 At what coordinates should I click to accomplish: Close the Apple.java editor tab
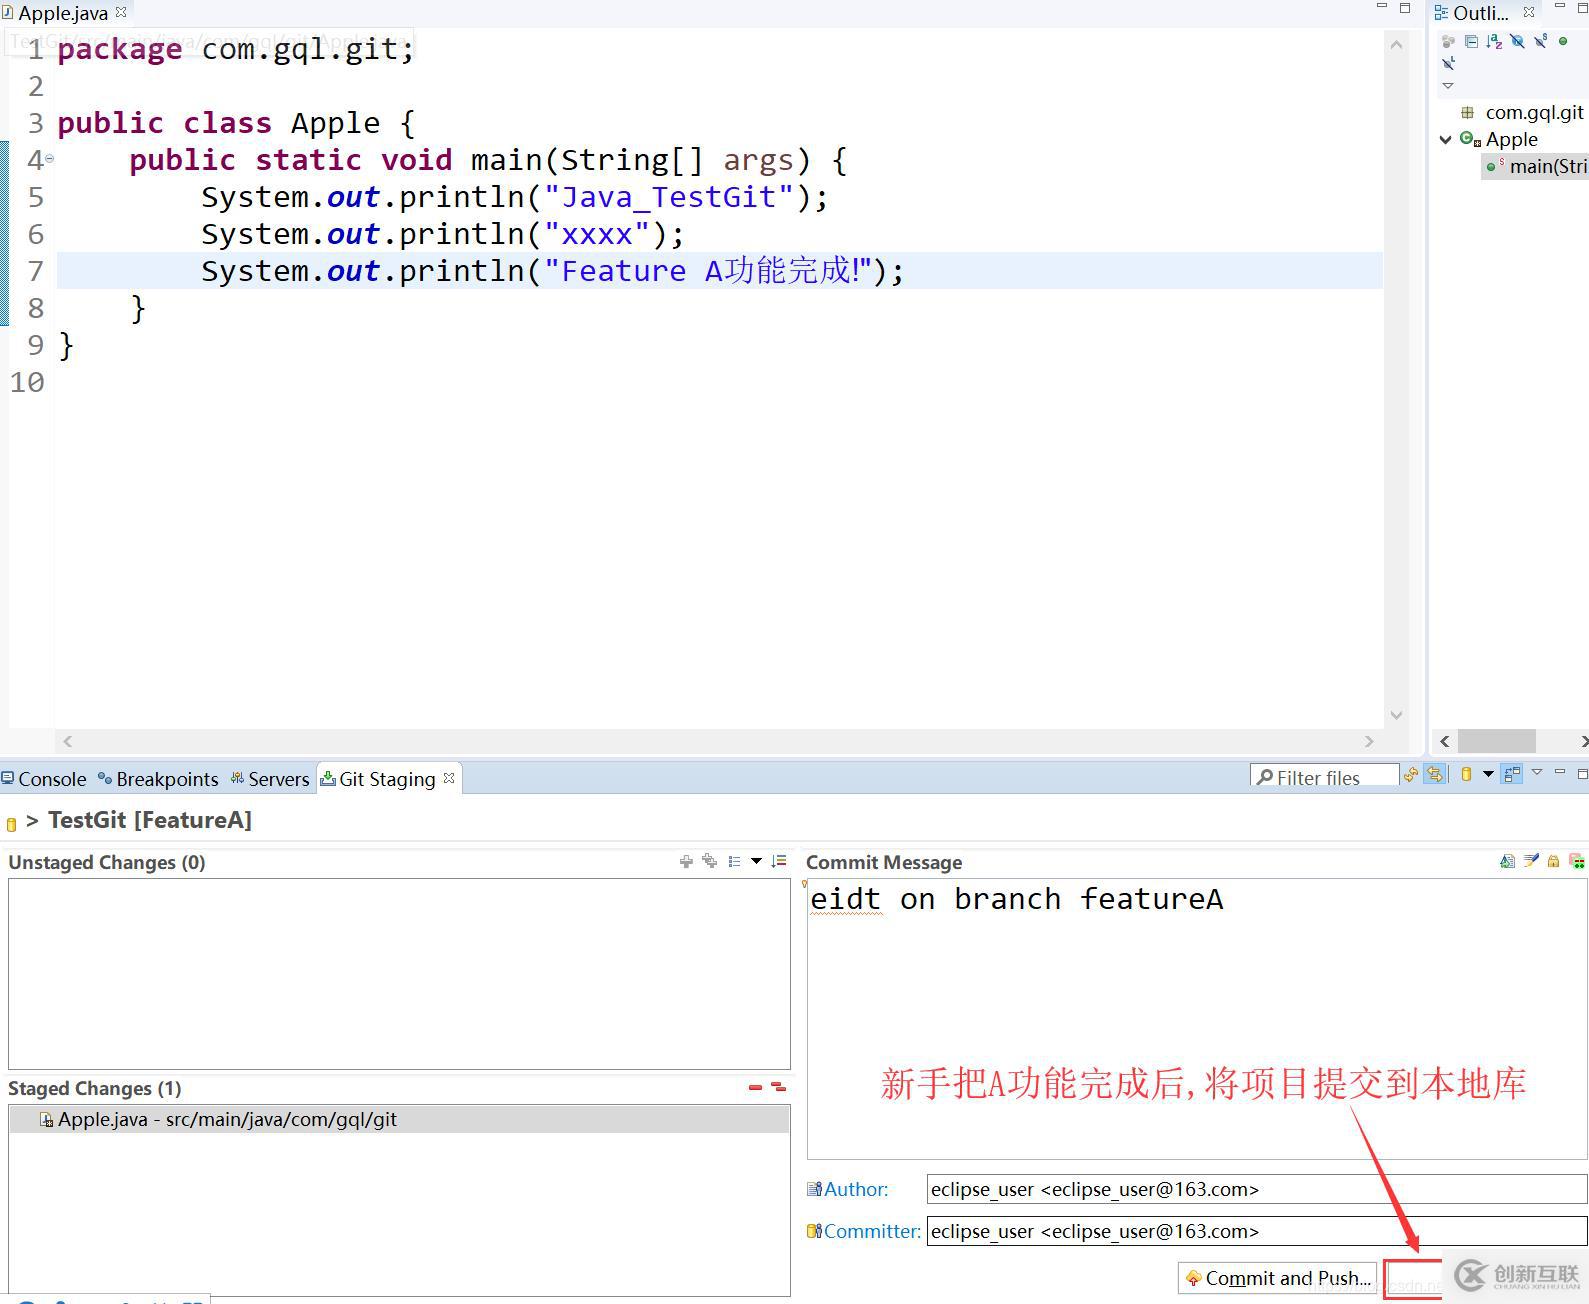pos(121,12)
